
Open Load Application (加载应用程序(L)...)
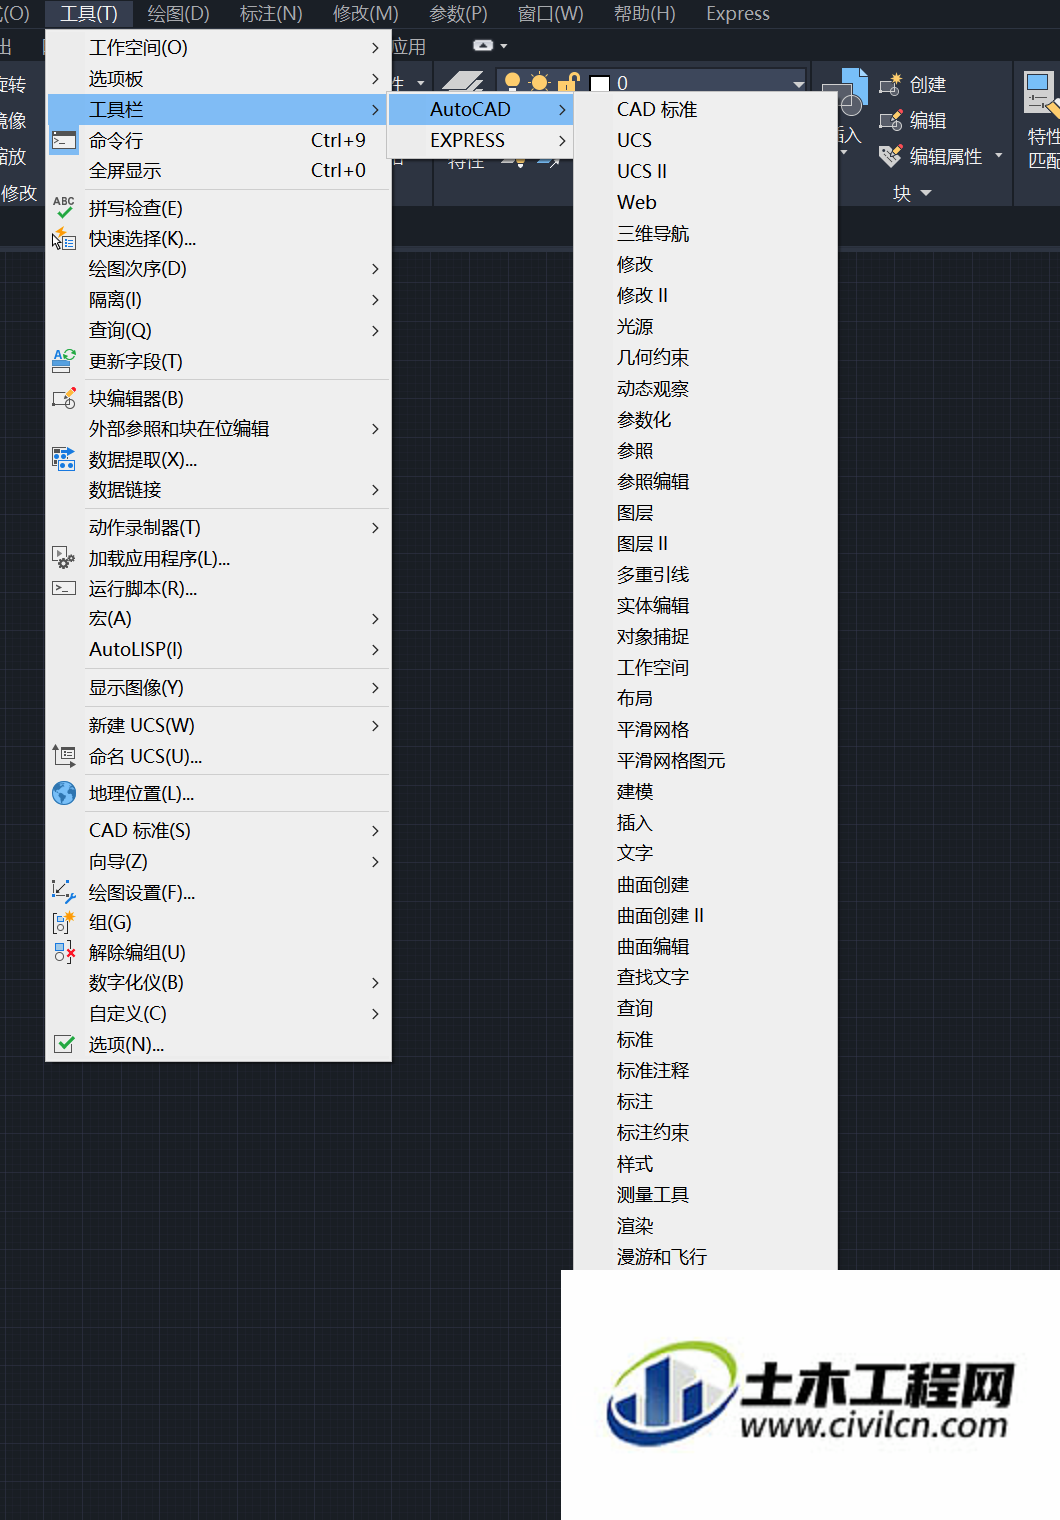coord(218,558)
